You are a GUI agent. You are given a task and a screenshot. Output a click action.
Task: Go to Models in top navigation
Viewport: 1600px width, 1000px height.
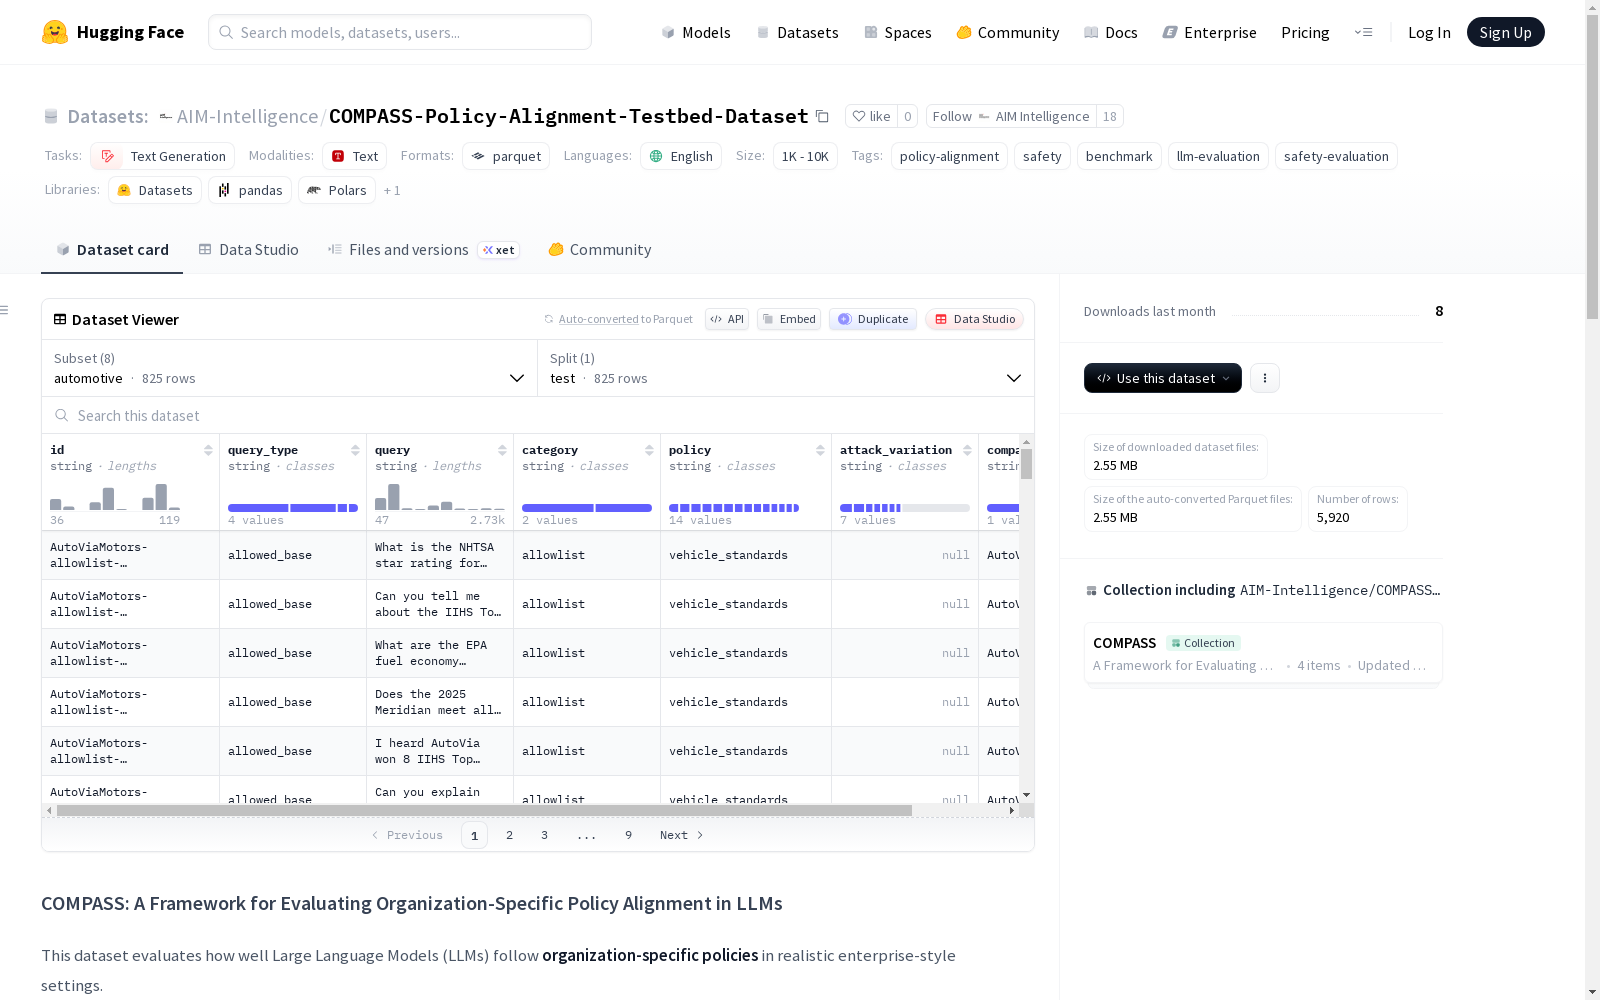pyautogui.click(x=696, y=32)
